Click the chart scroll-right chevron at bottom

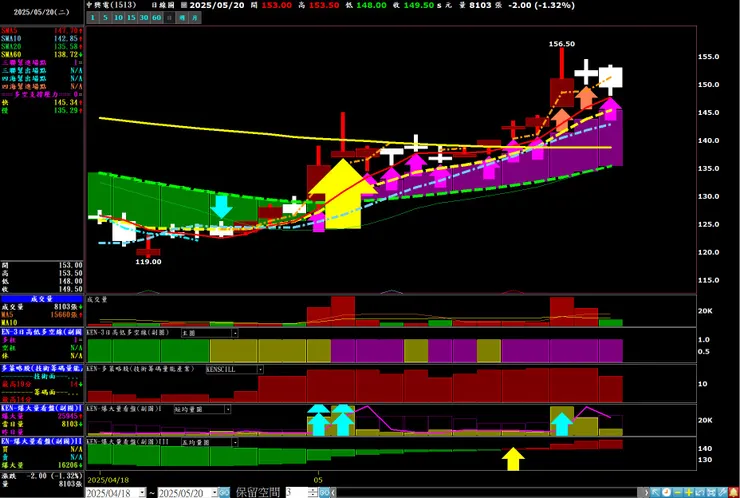pyautogui.click(x=647, y=493)
